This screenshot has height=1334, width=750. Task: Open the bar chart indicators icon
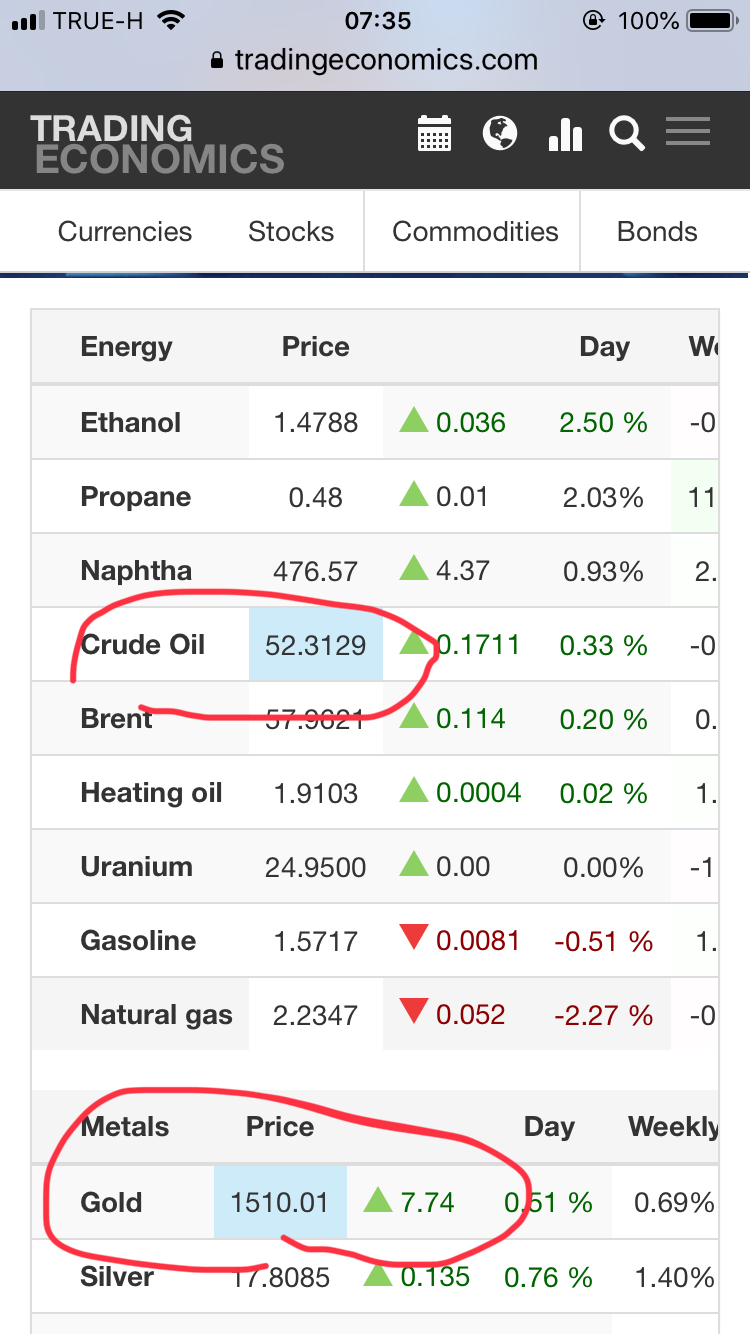[565, 134]
